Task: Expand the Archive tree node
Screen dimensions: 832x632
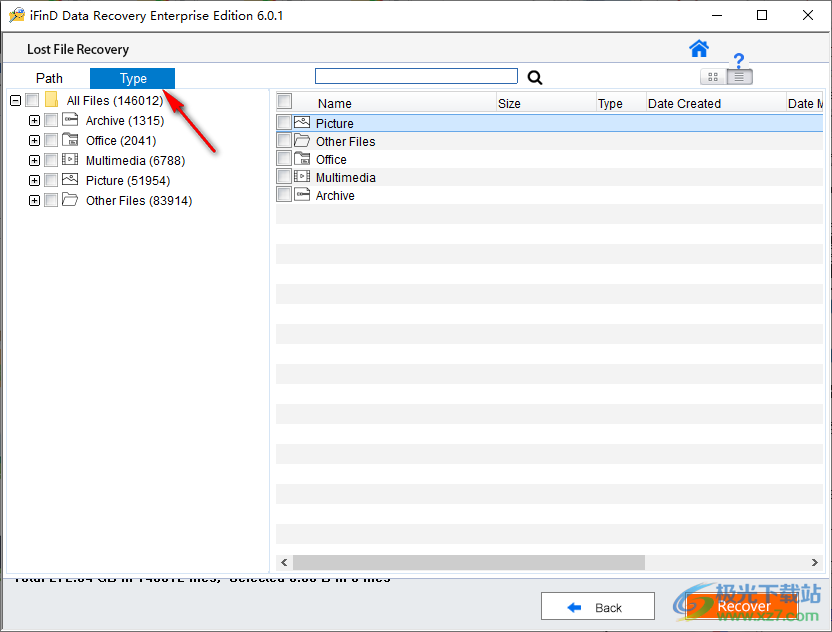Action: click(34, 119)
